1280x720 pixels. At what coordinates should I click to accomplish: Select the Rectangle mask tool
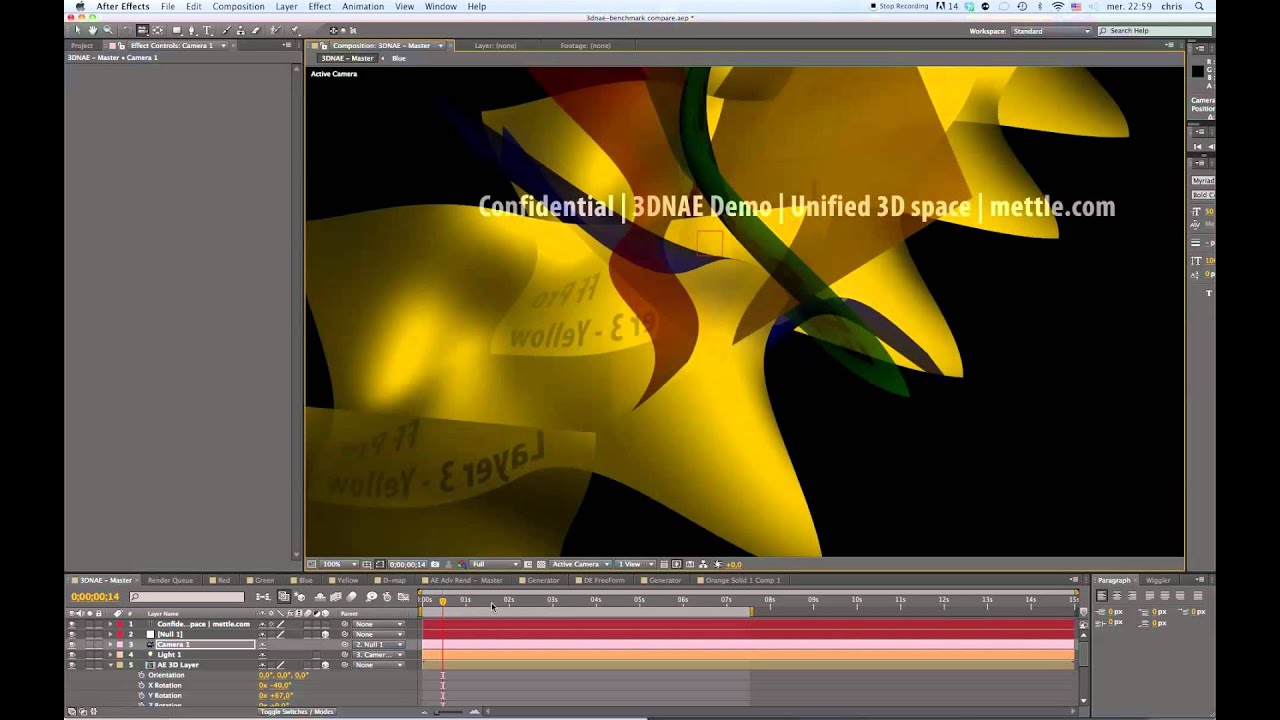177,30
